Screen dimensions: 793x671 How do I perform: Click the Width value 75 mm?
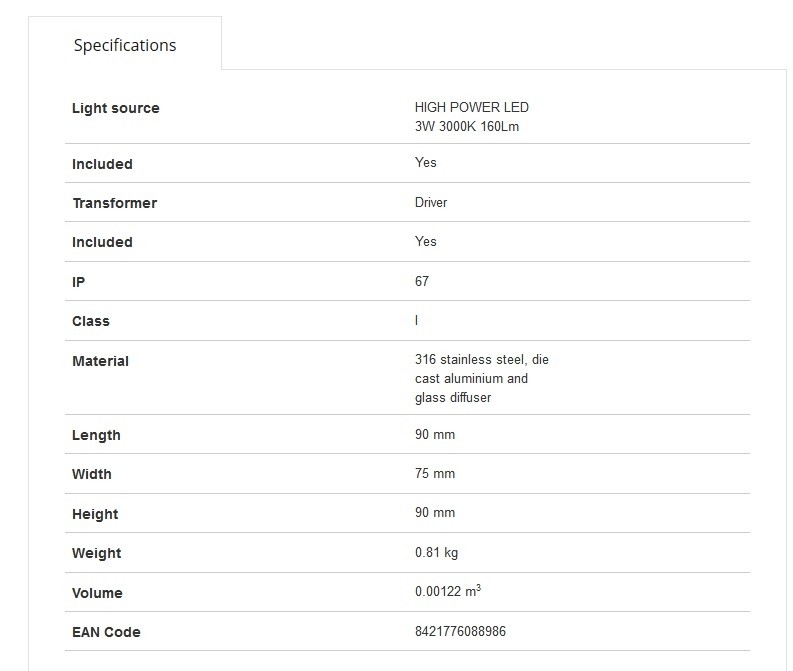pyautogui.click(x=435, y=473)
